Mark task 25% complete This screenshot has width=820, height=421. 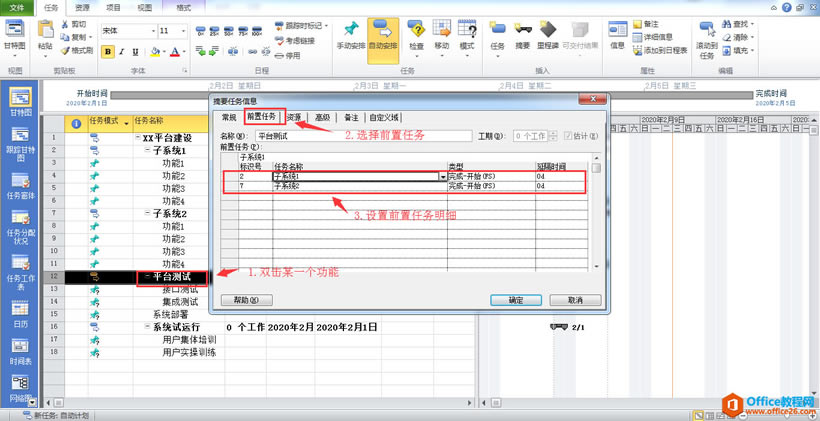214,31
